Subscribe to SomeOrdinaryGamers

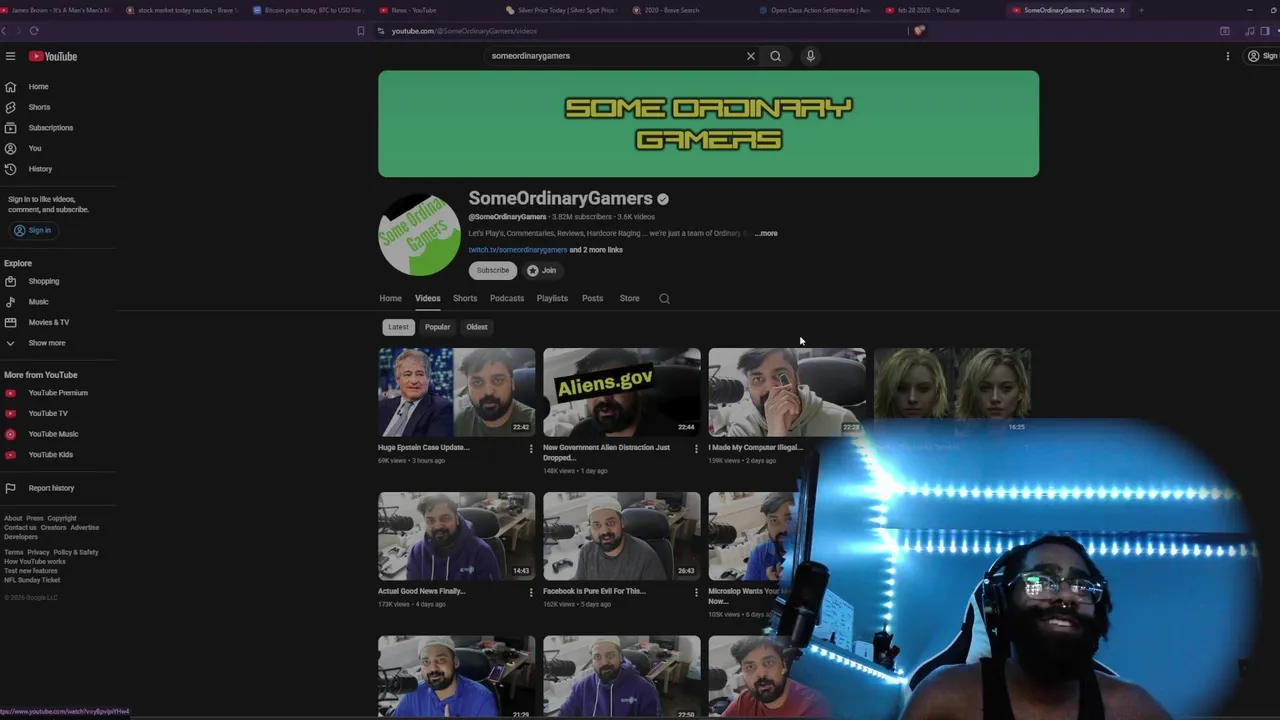493,270
